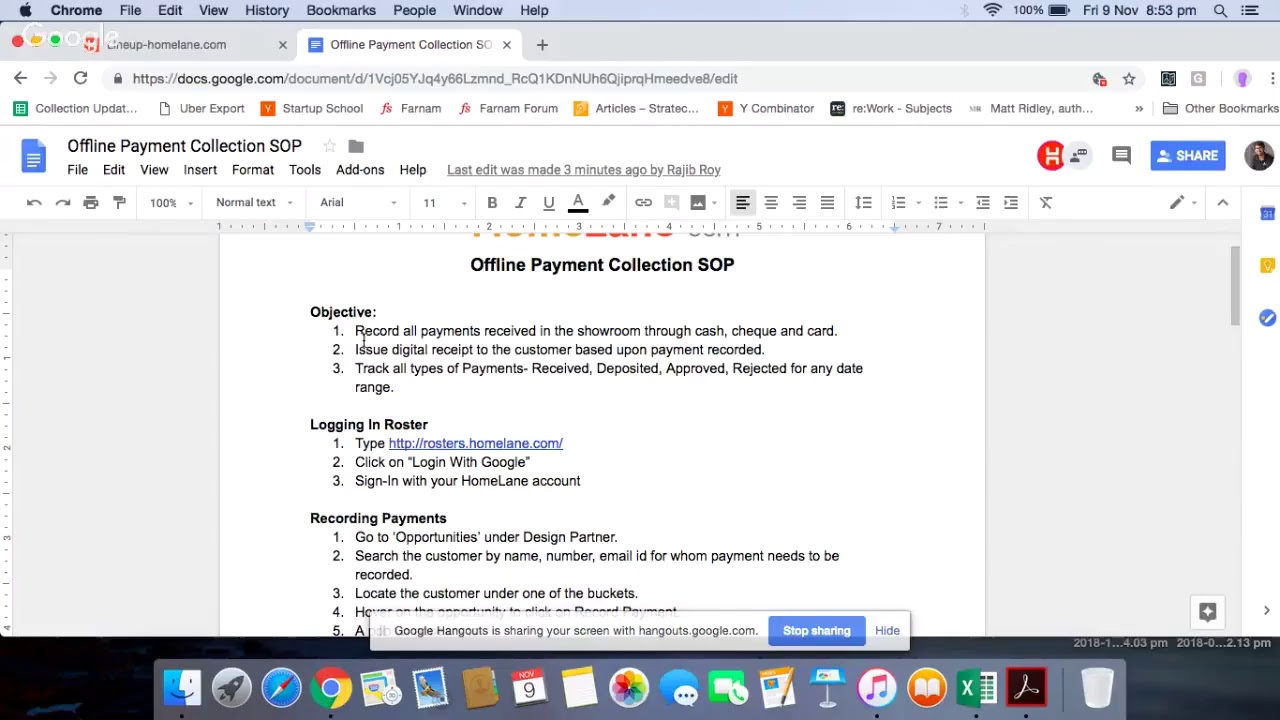The image size is (1280, 720).
Task: Star the document title
Action: click(x=329, y=146)
